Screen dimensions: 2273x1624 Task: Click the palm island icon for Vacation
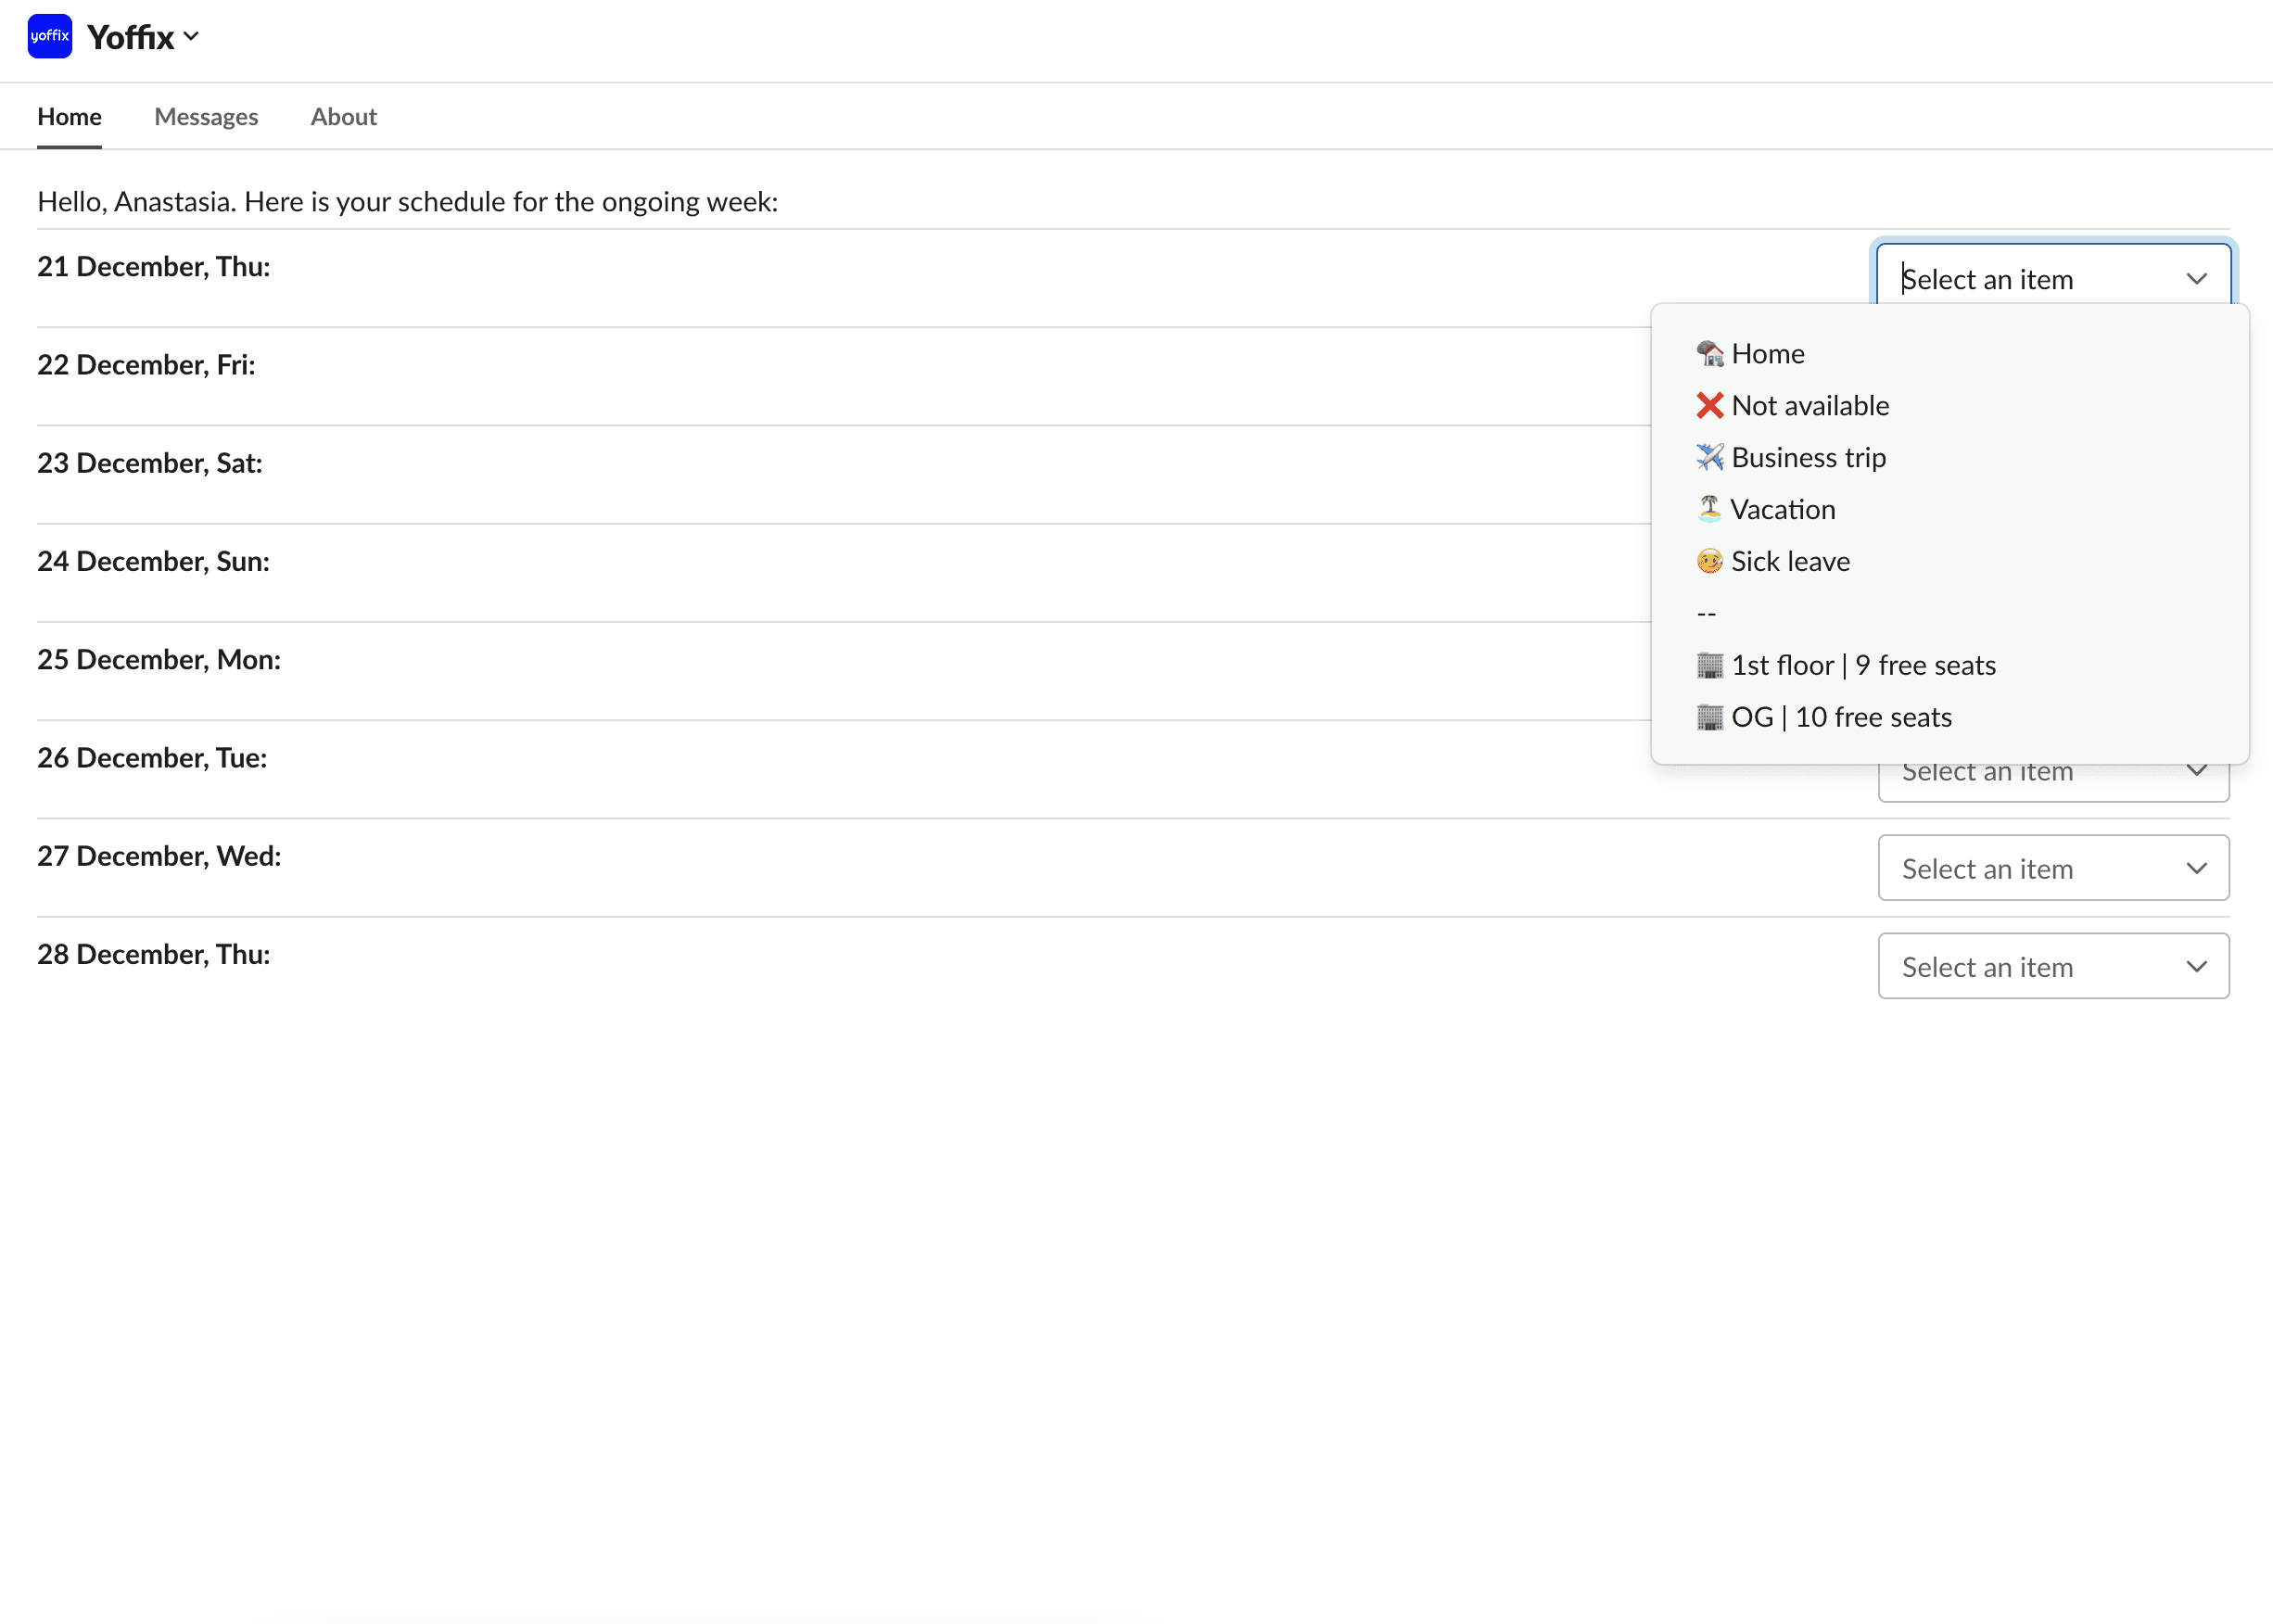pos(1710,509)
